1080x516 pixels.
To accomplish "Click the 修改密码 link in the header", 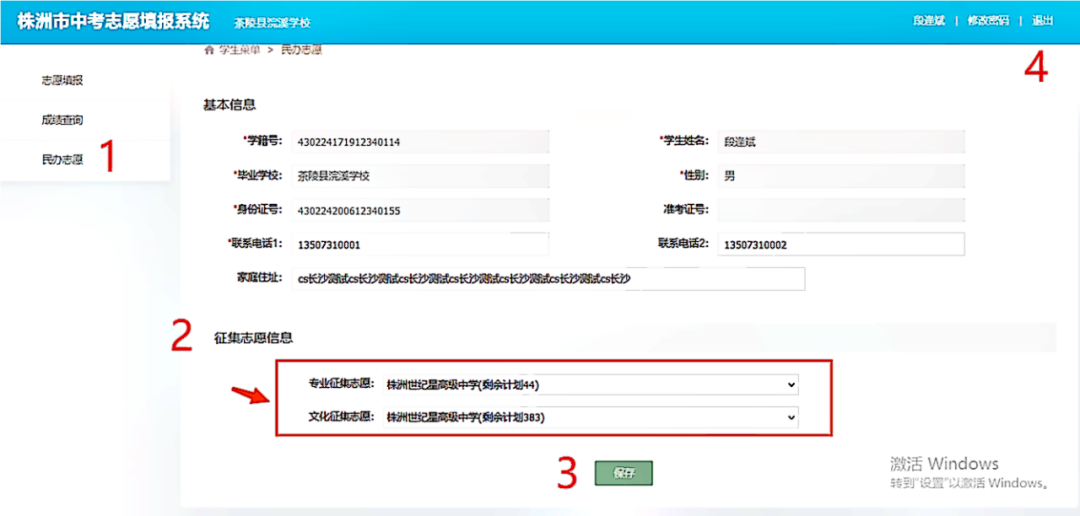I will point(988,21).
